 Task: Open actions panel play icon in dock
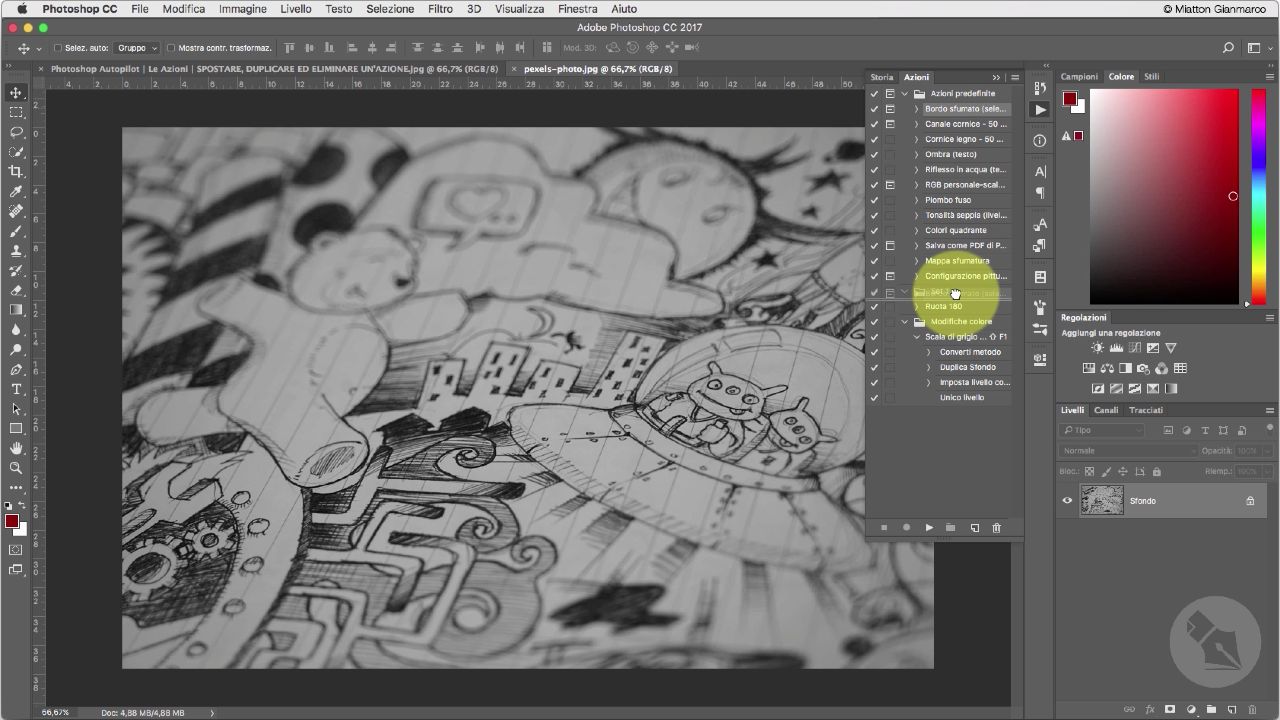click(x=1040, y=110)
